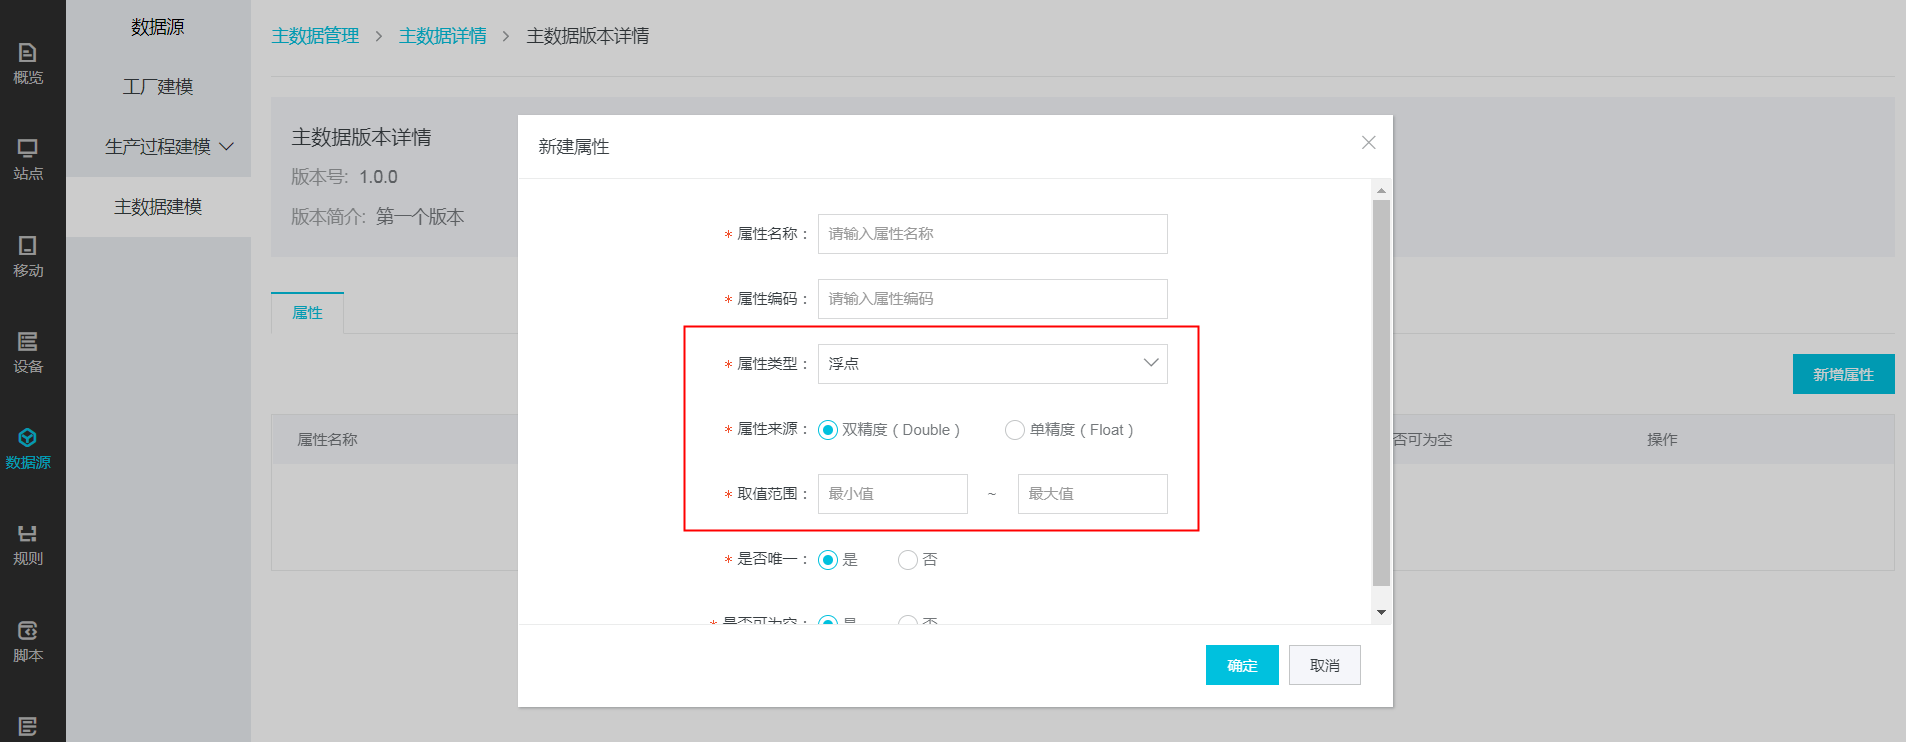Close the 新建属性 dialog with X
The height and width of the screenshot is (742, 1906).
click(1369, 143)
